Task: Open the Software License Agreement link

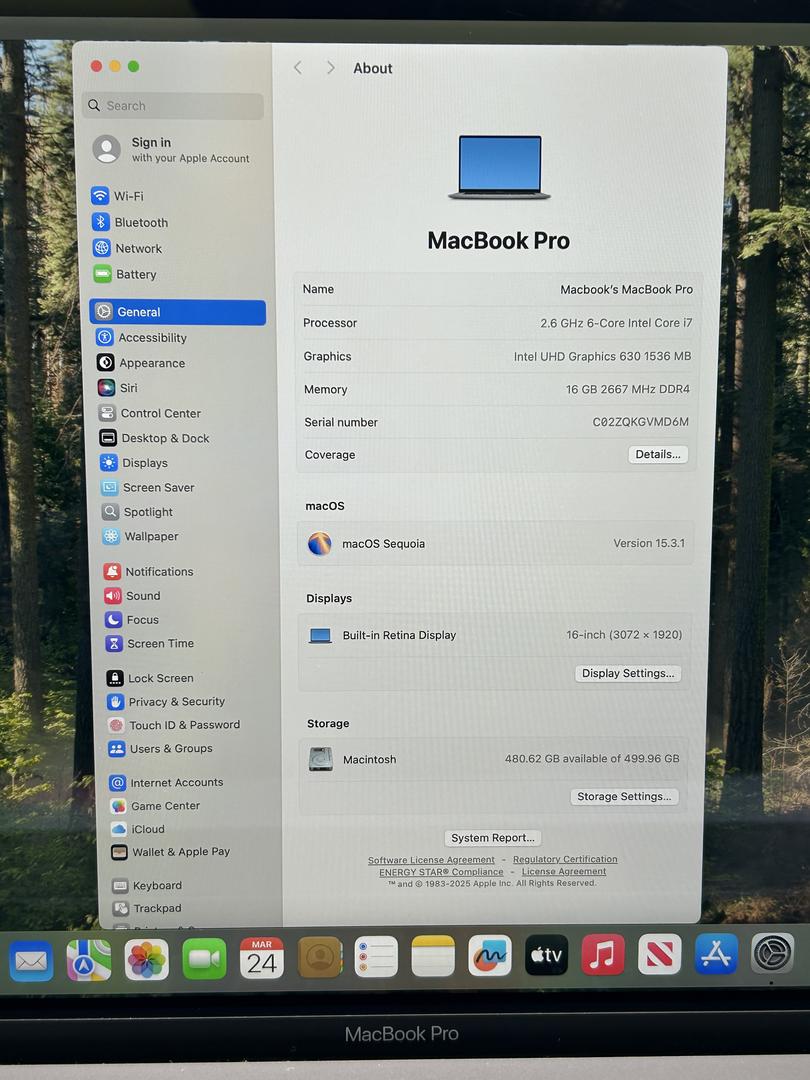Action: click(431, 860)
